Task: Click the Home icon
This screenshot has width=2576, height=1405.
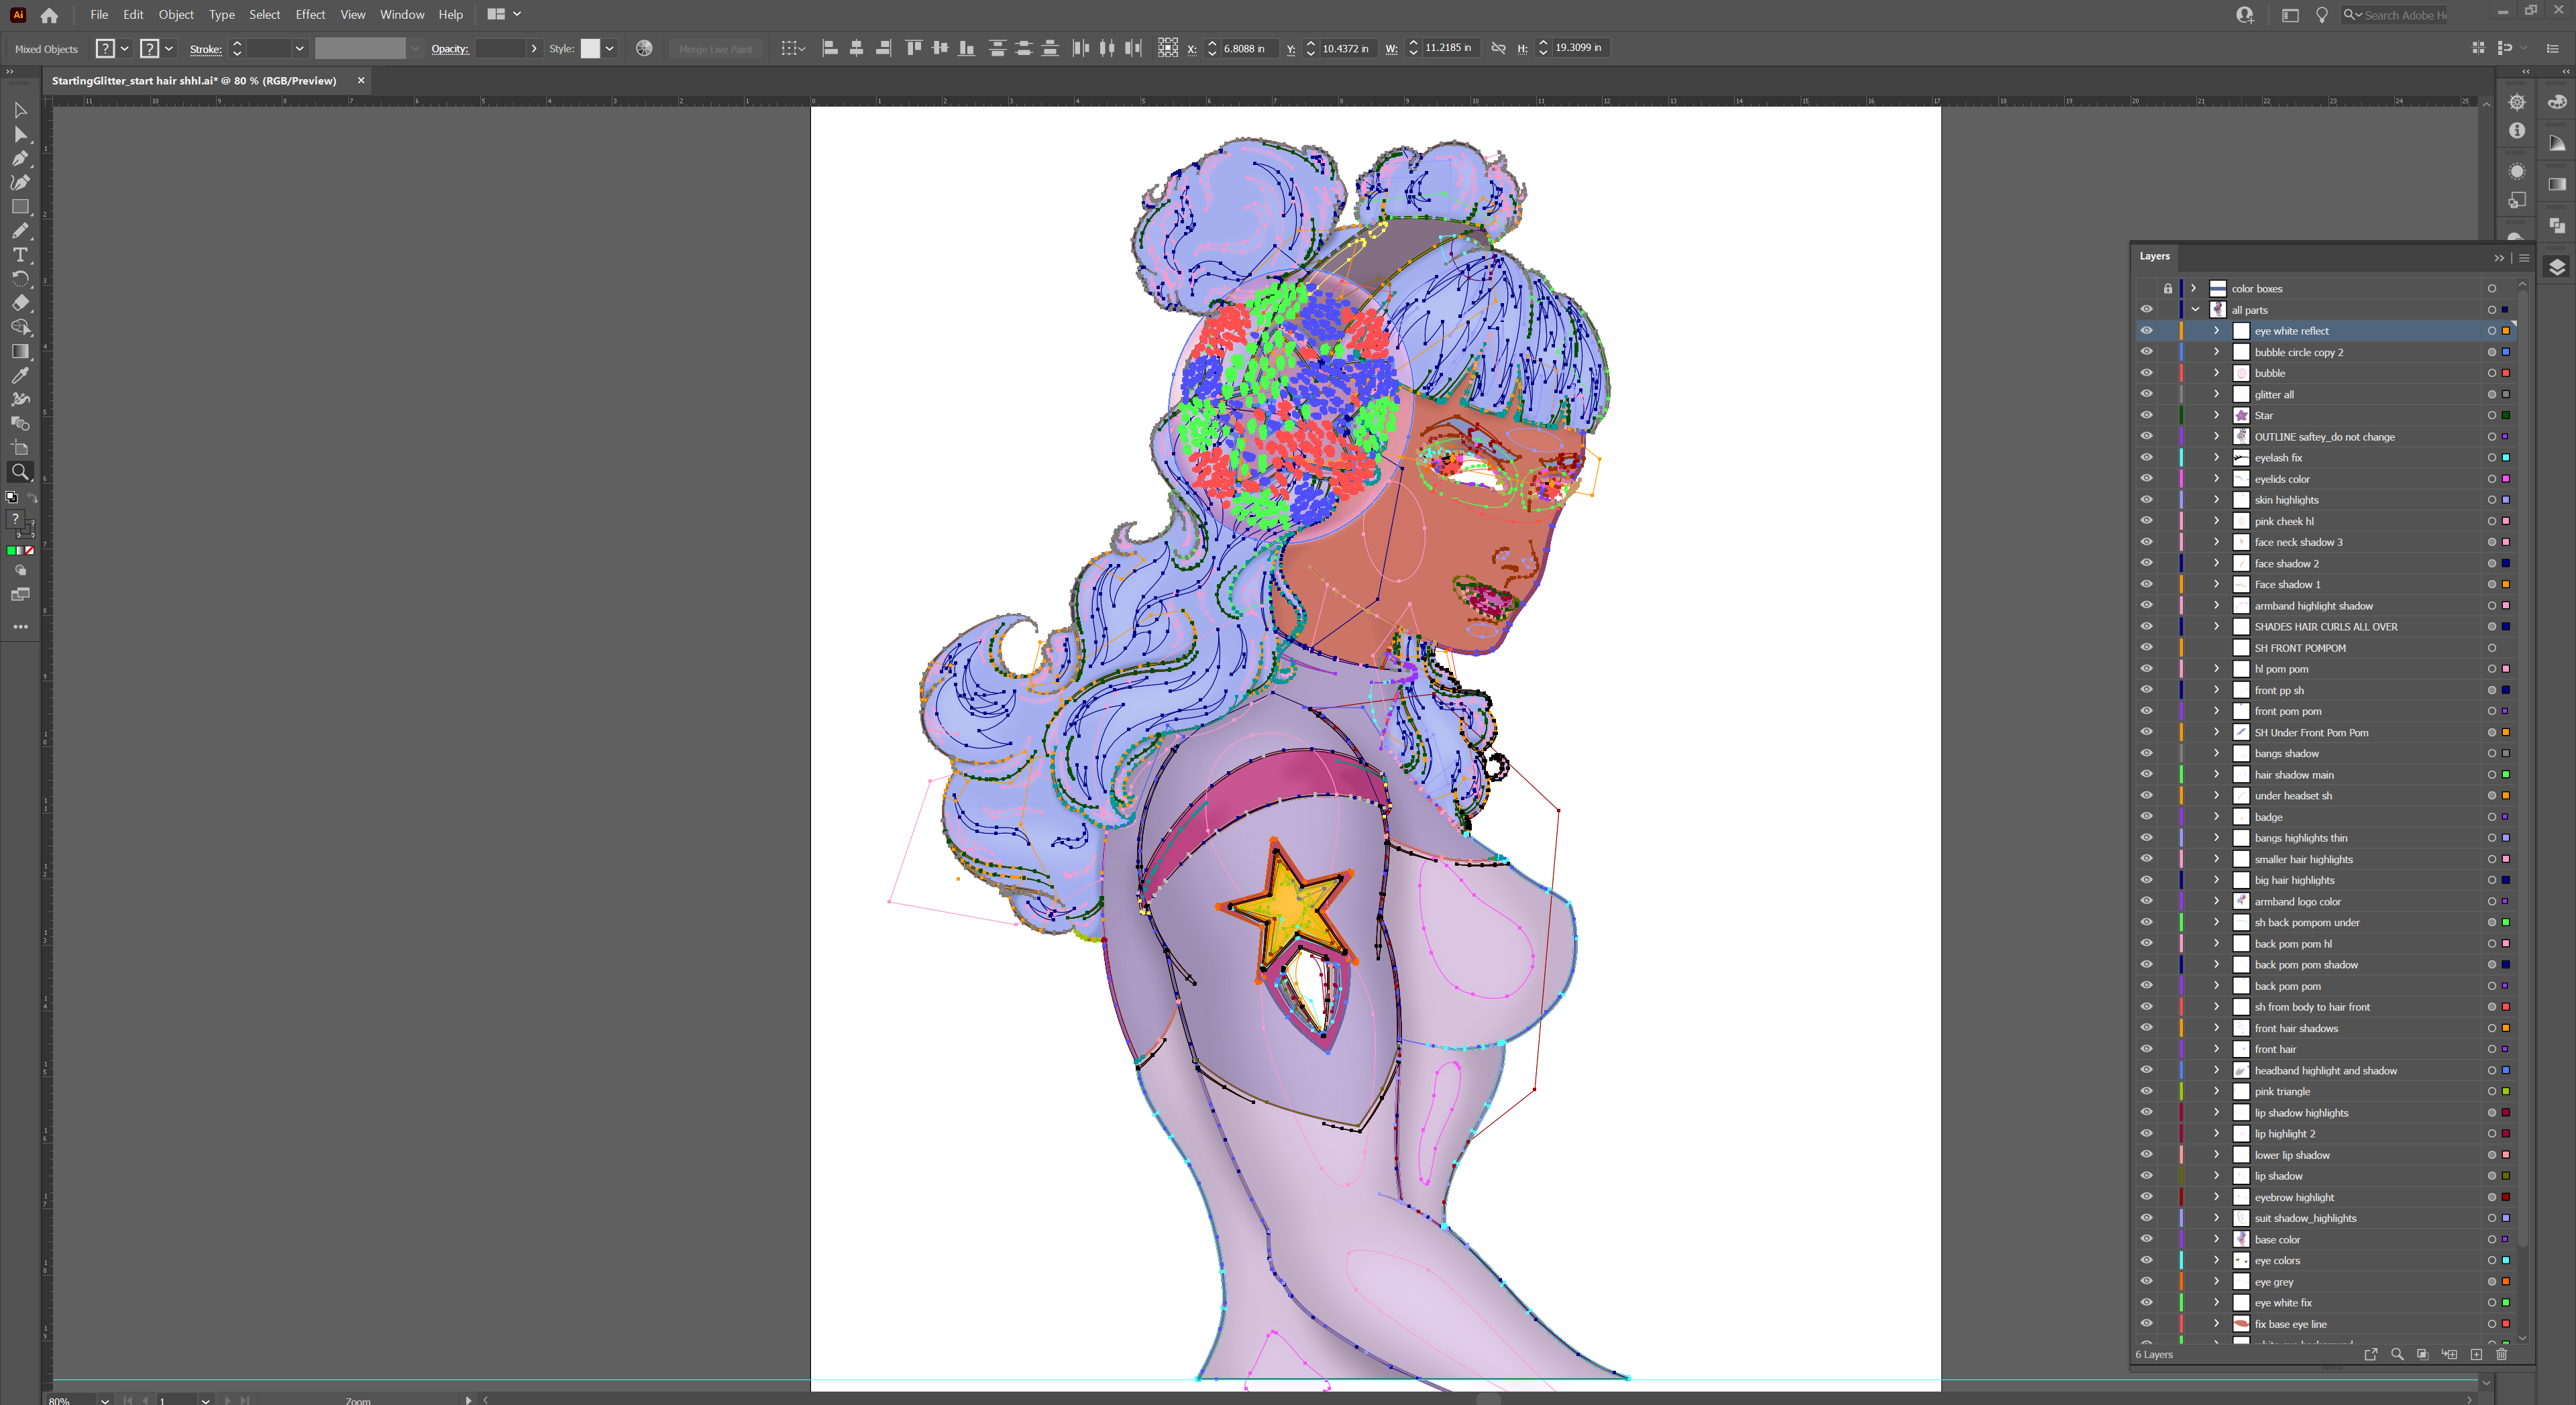Action: click(x=49, y=15)
